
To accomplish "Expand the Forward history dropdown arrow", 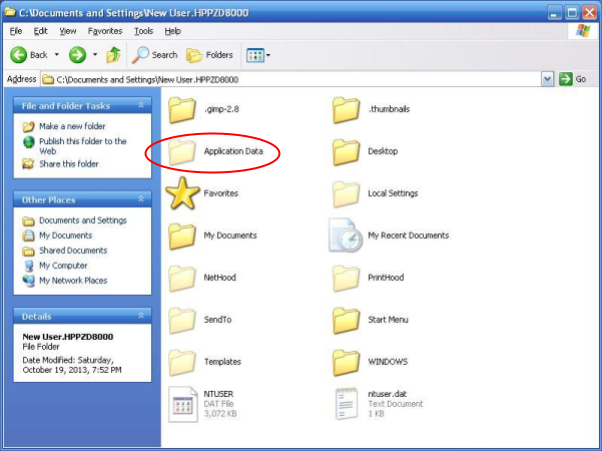I will click(95, 55).
